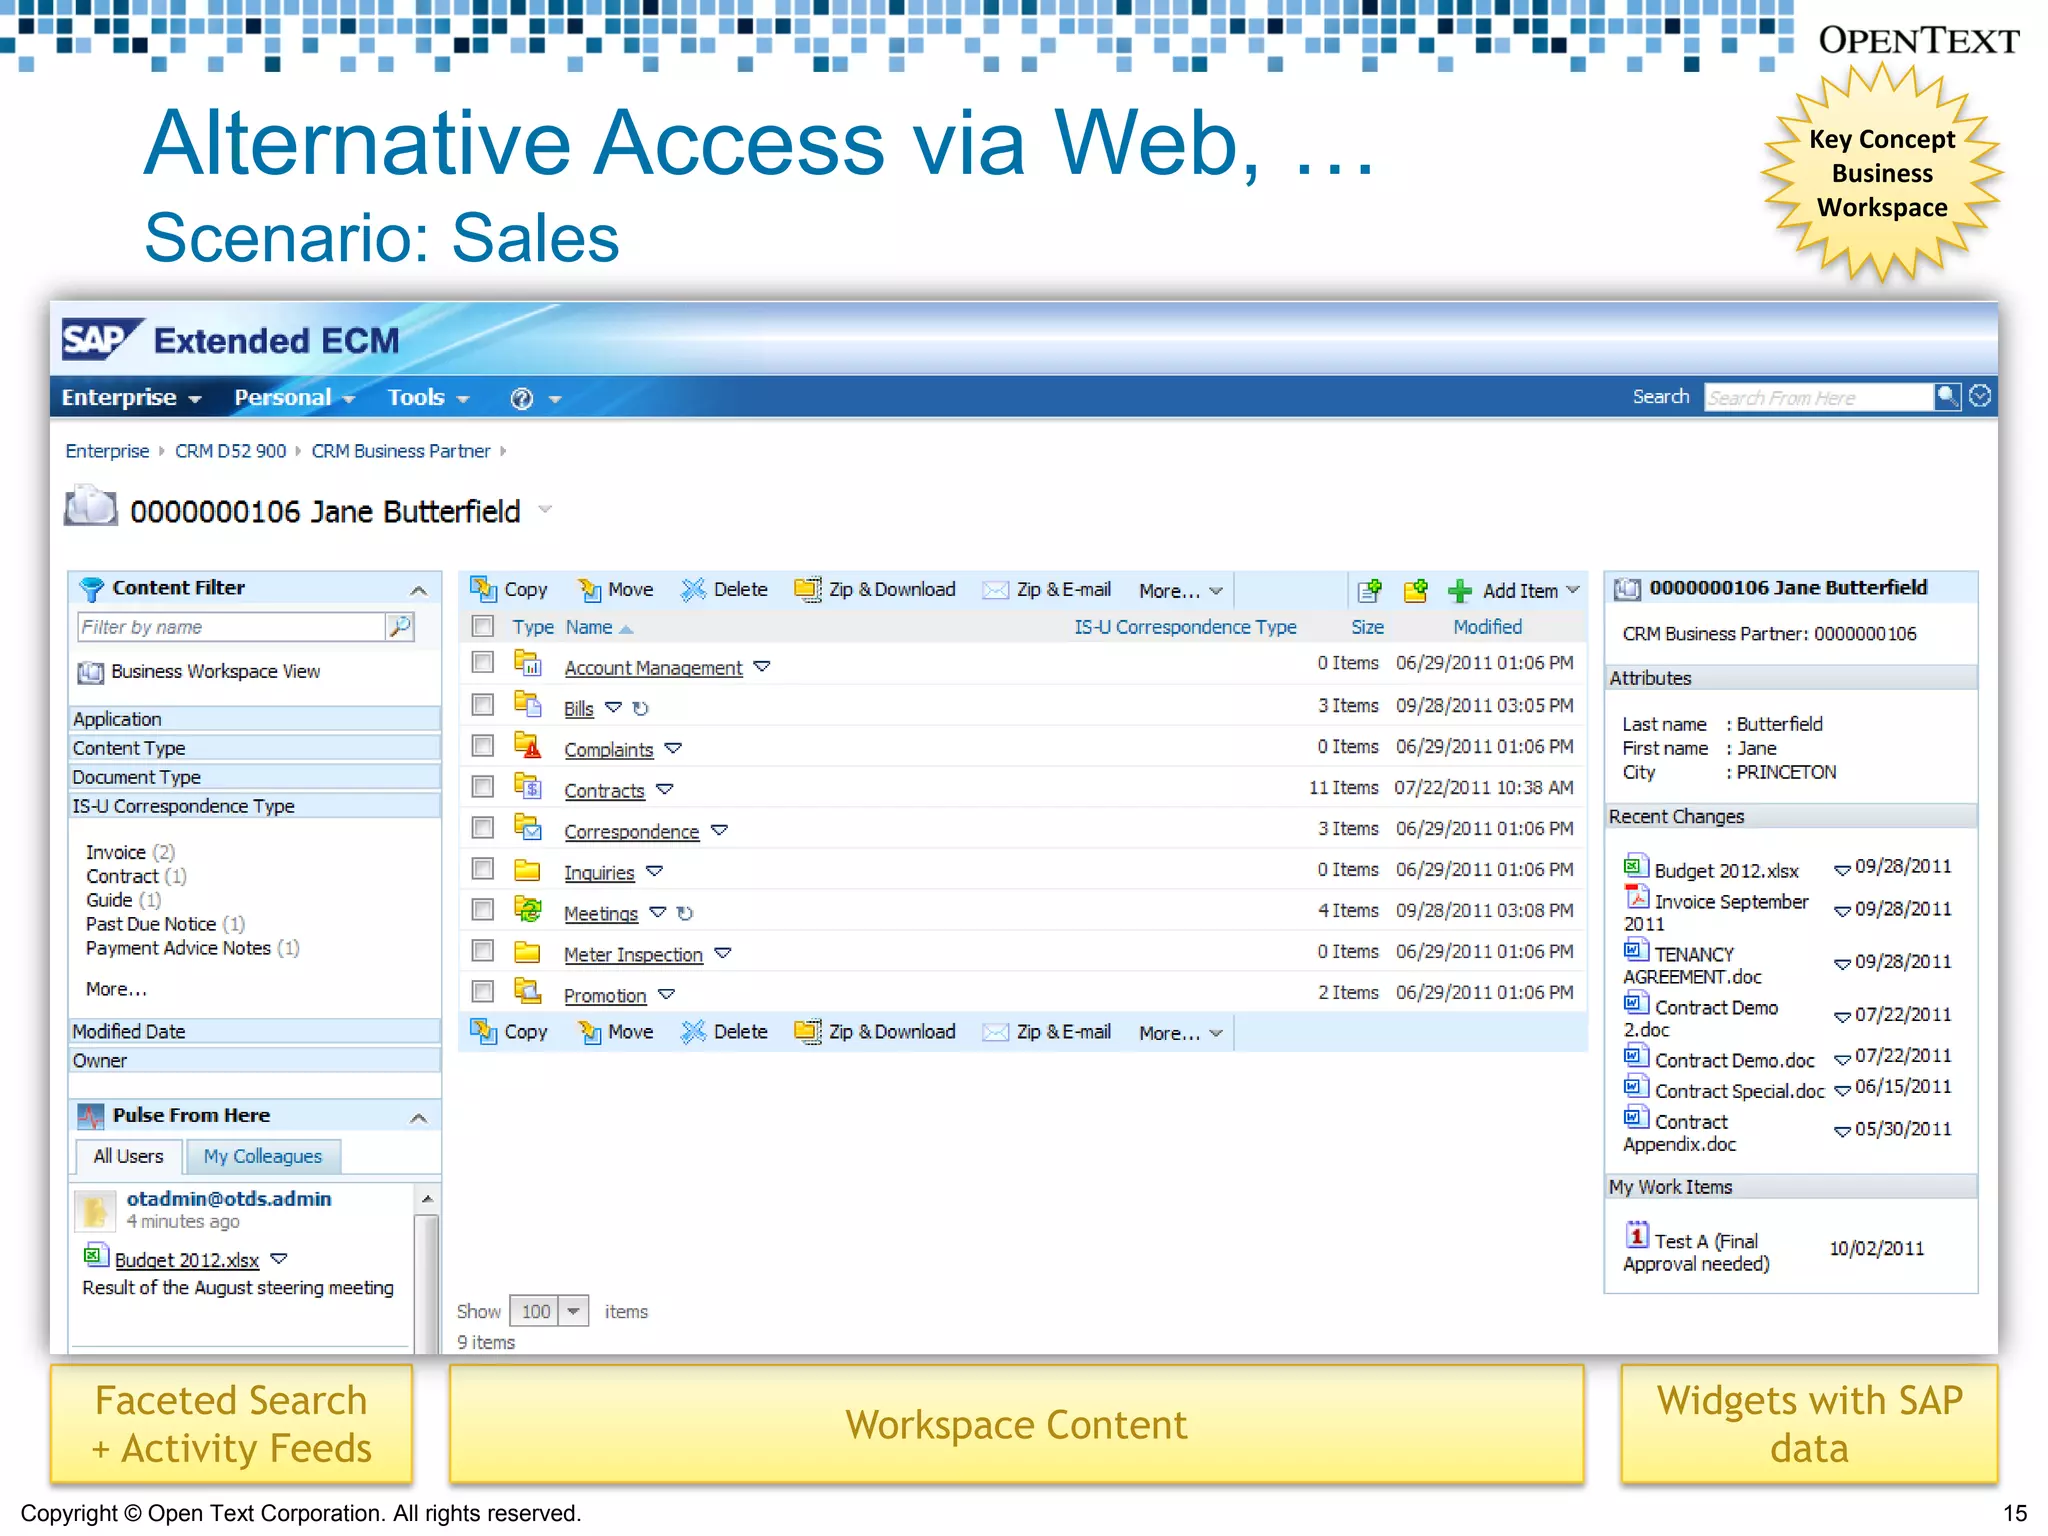
Task: Open the Enterprise menu
Action: (131, 398)
